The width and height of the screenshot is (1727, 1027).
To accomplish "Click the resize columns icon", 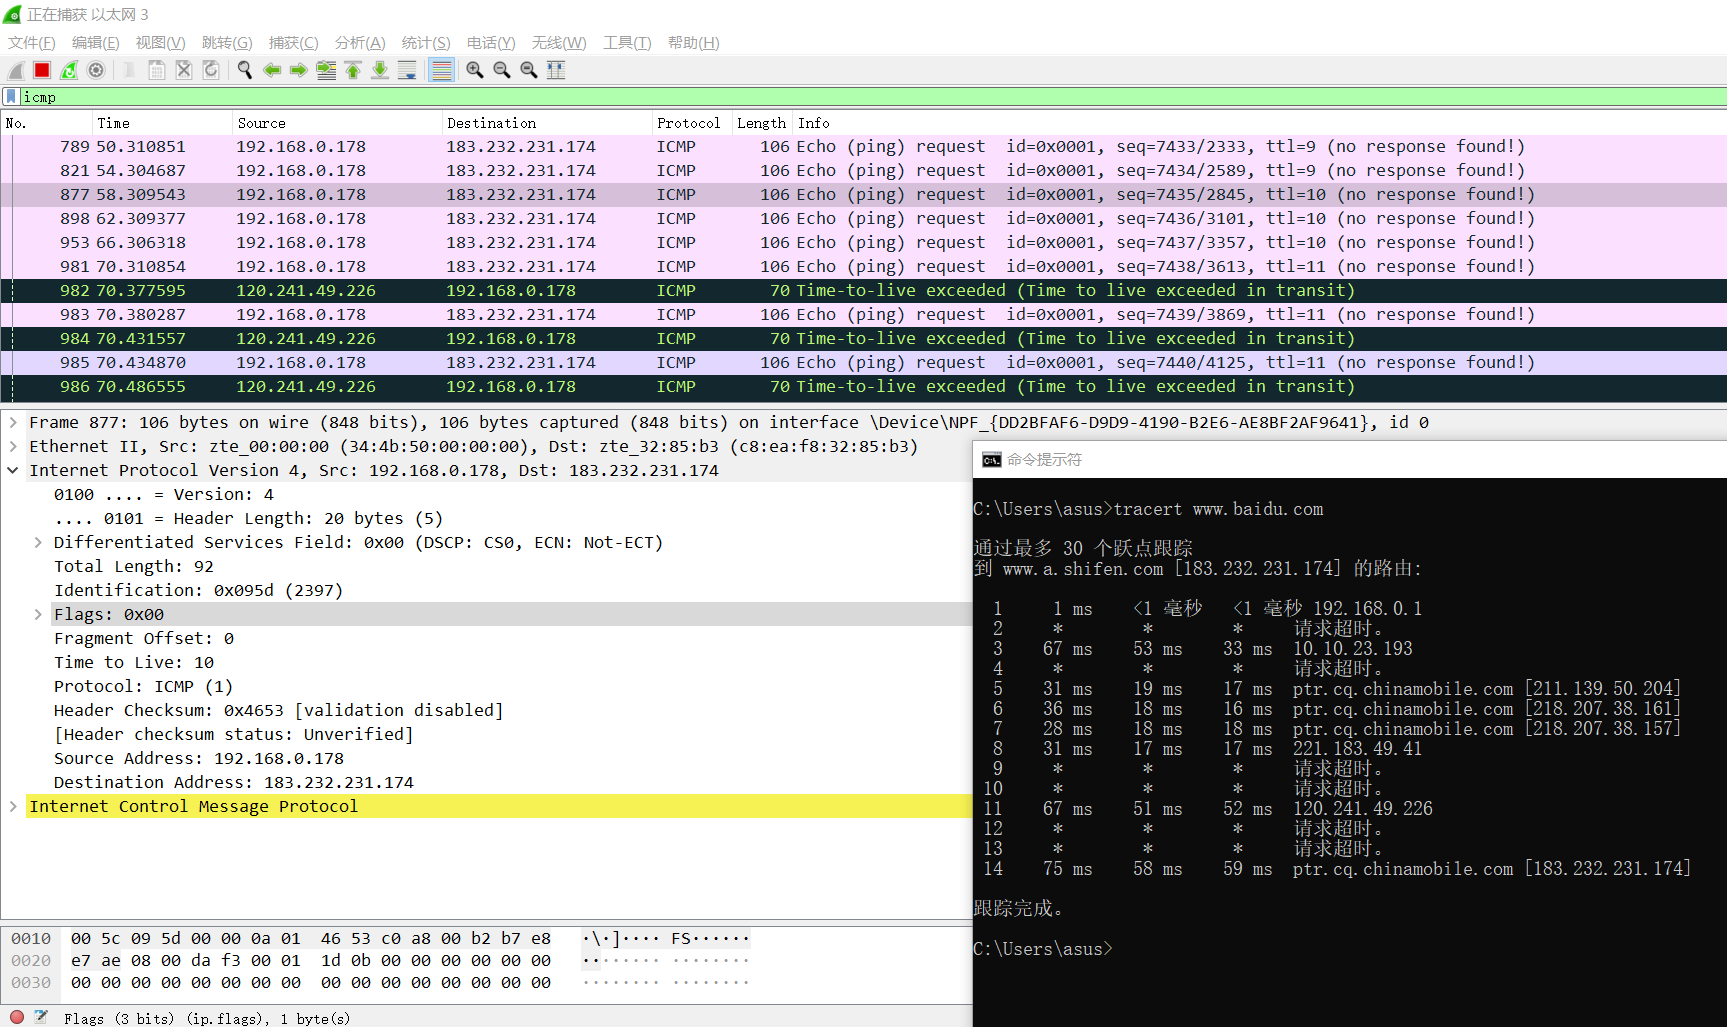I will tap(556, 70).
